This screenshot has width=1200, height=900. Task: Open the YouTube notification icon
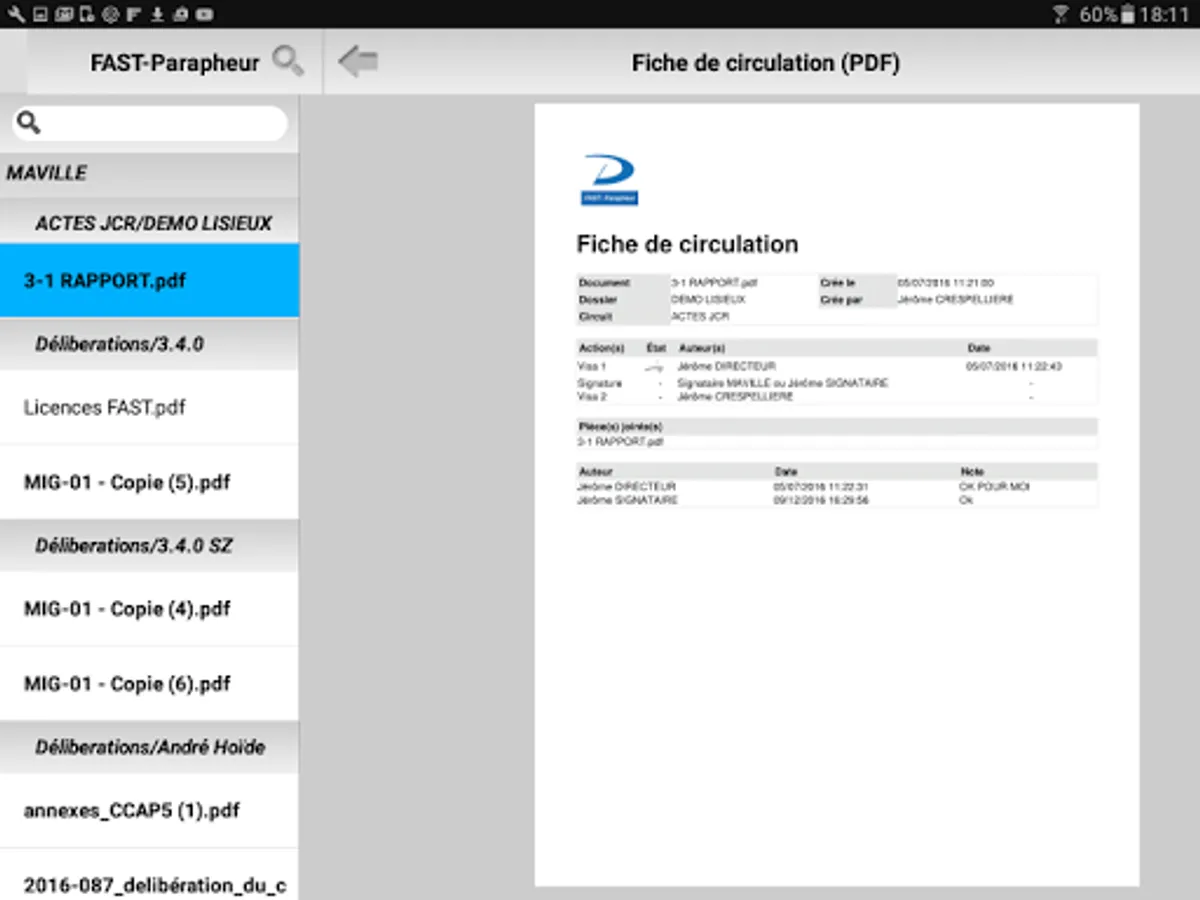point(205,14)
